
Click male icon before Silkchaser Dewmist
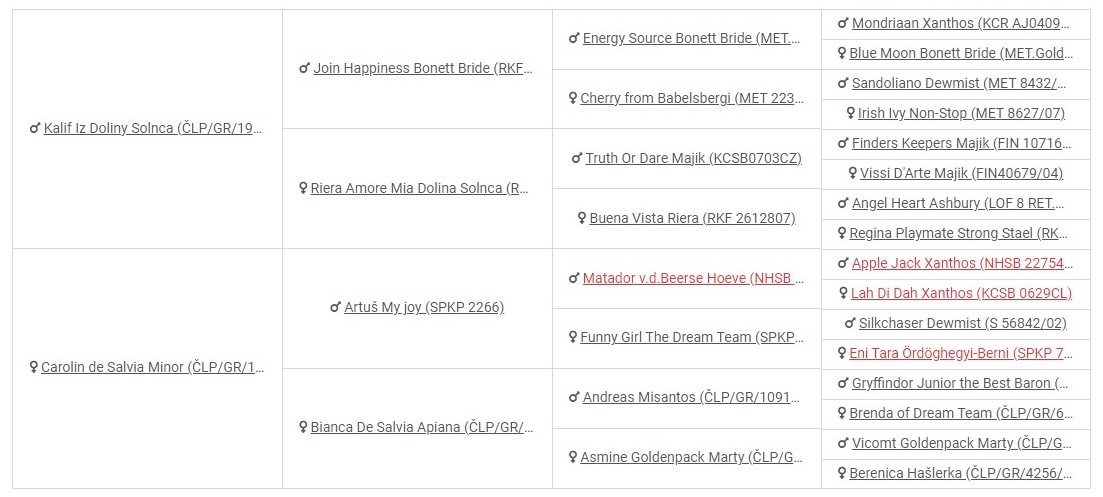850,323
